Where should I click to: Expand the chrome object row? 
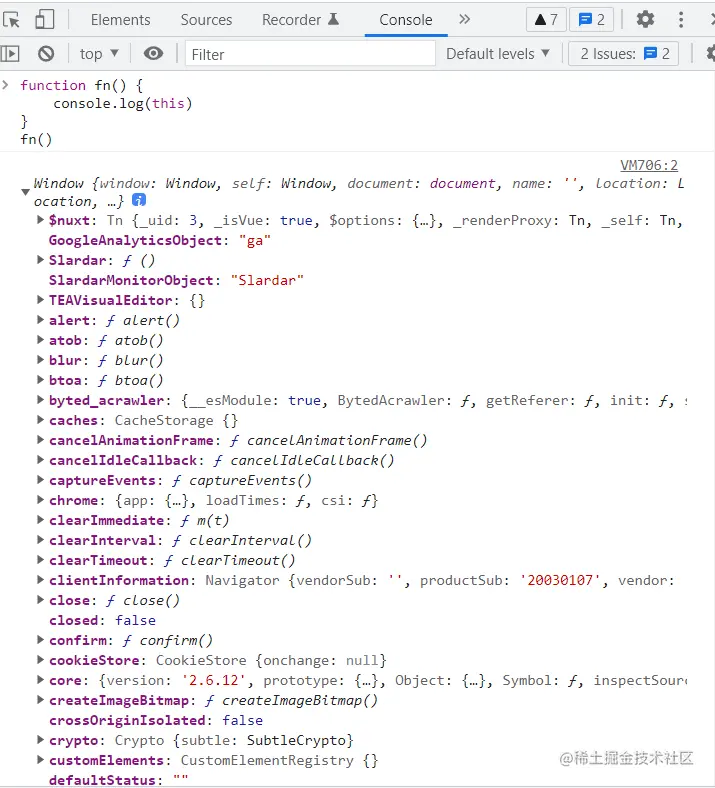coord(41,500)
